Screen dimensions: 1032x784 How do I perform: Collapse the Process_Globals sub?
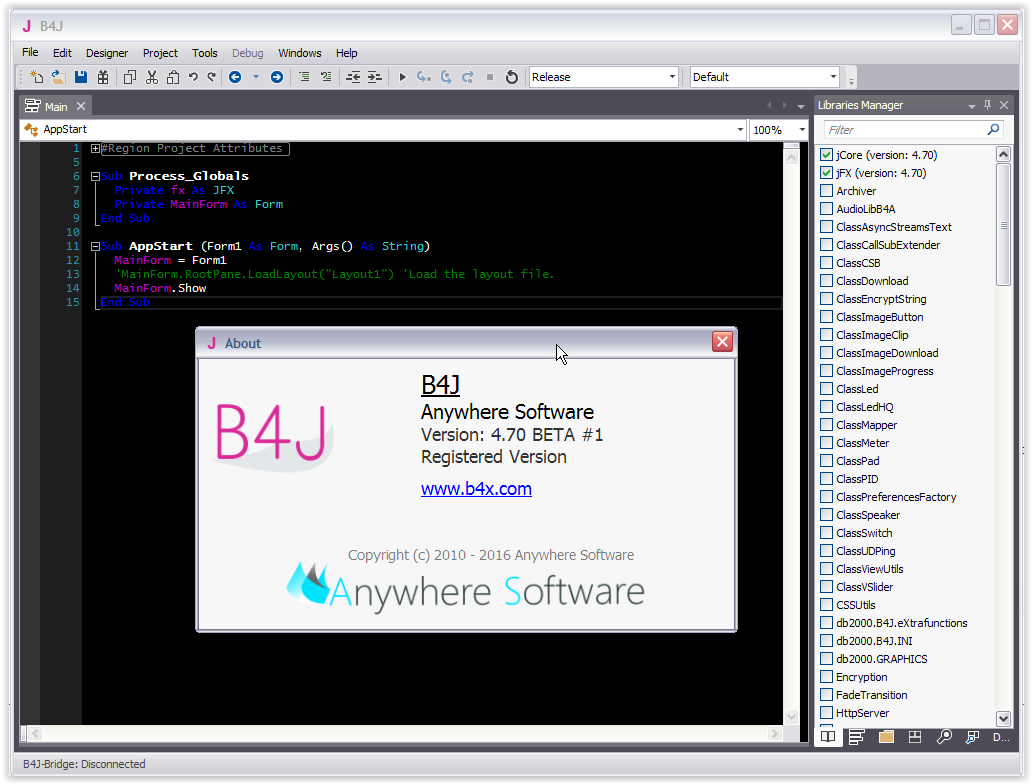point(95,176)
